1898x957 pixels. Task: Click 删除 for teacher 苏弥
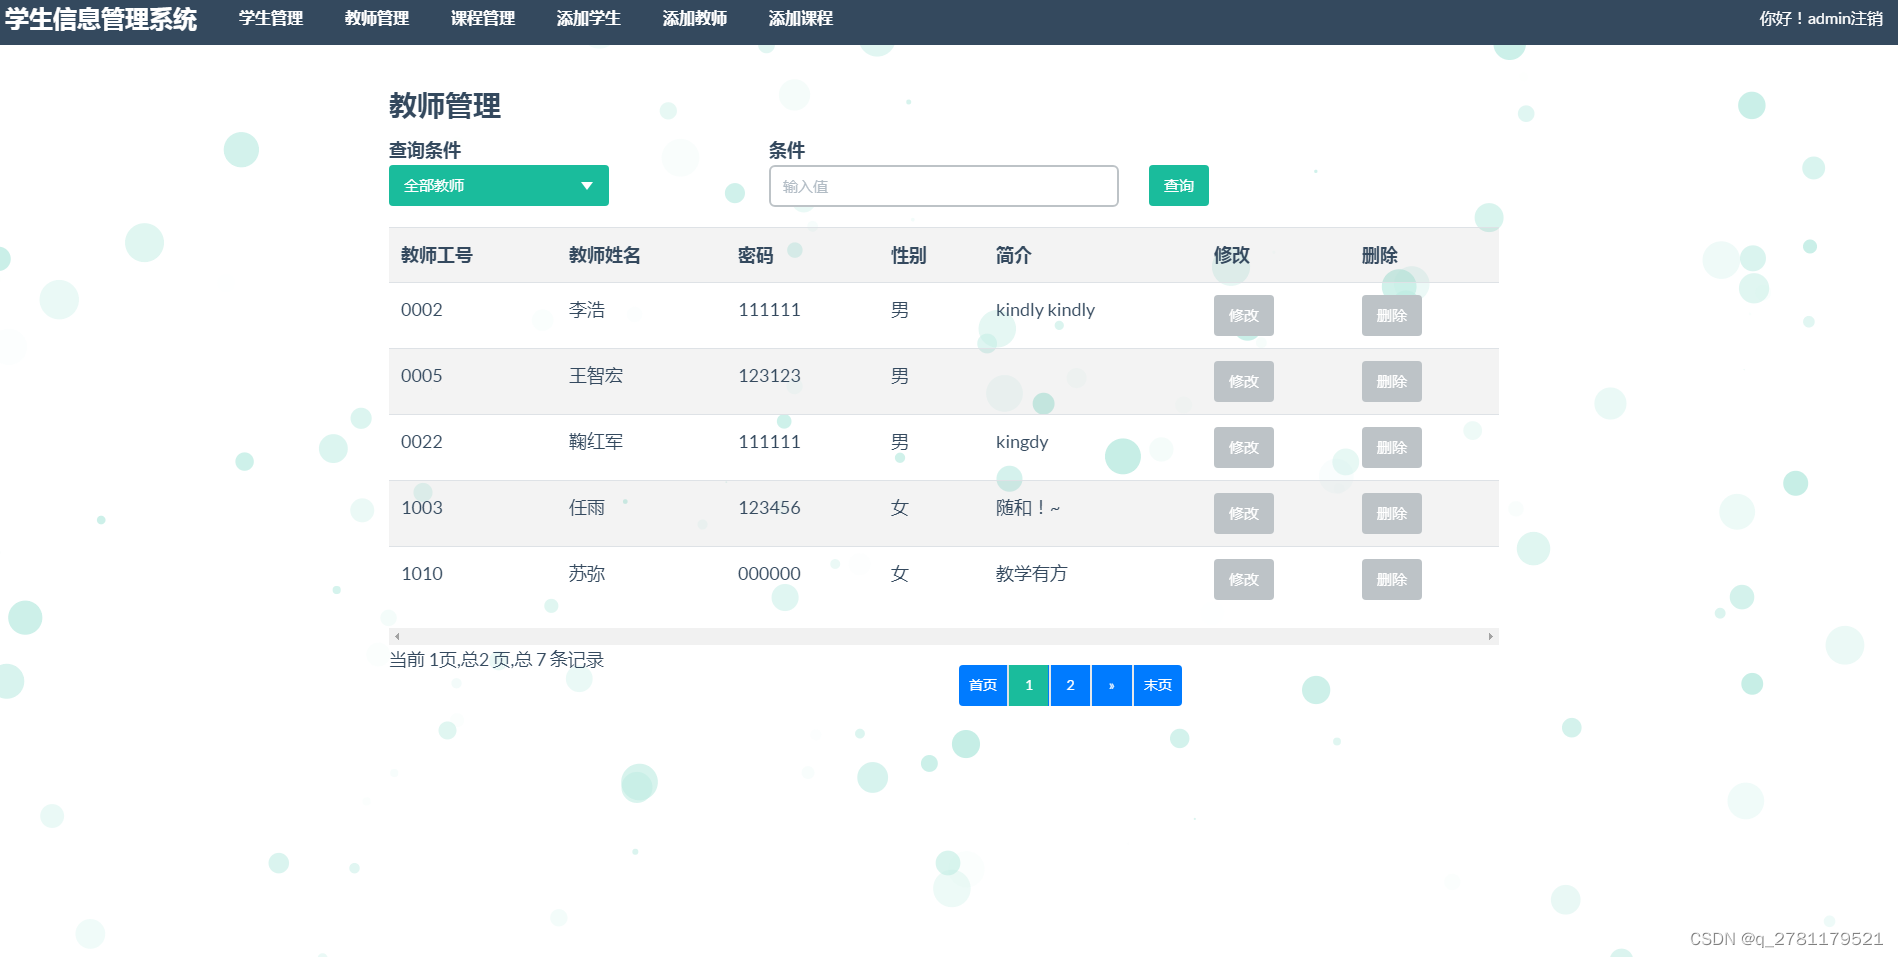1392,580
